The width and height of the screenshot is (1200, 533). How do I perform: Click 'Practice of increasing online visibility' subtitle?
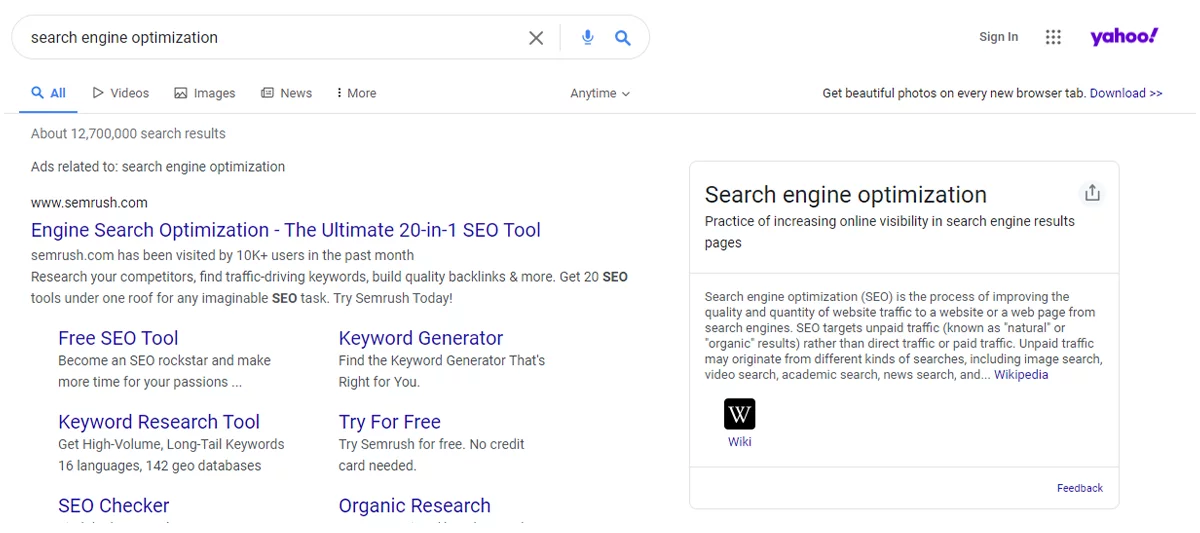[x=890, y=232]
